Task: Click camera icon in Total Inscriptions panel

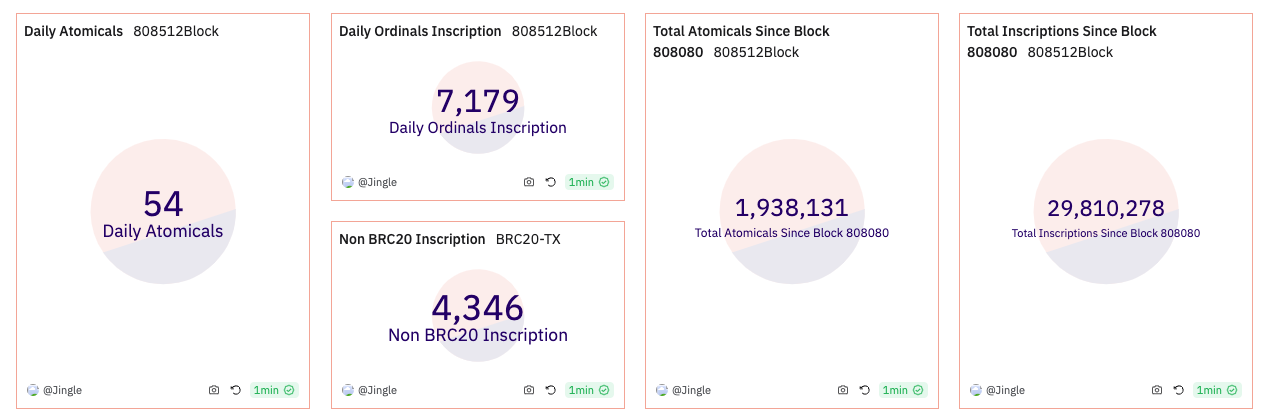Action: 1157,390
